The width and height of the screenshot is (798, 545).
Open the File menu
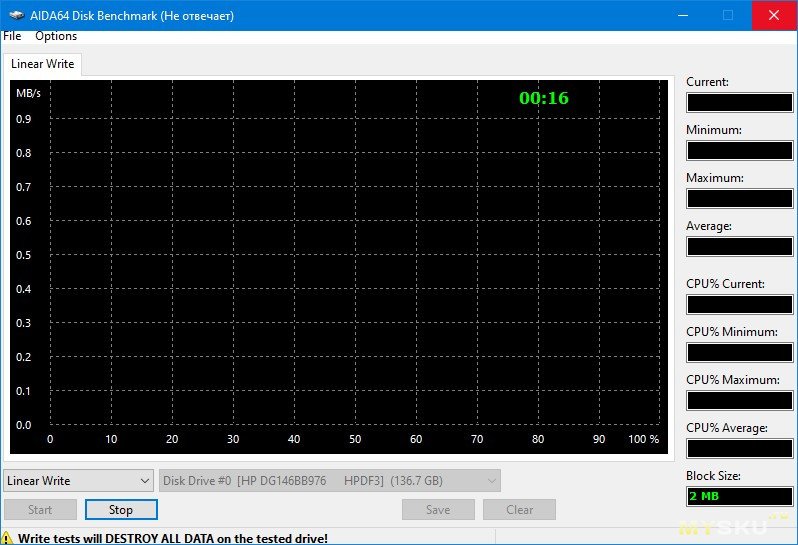pyautogui.click(x=12, y=36)
